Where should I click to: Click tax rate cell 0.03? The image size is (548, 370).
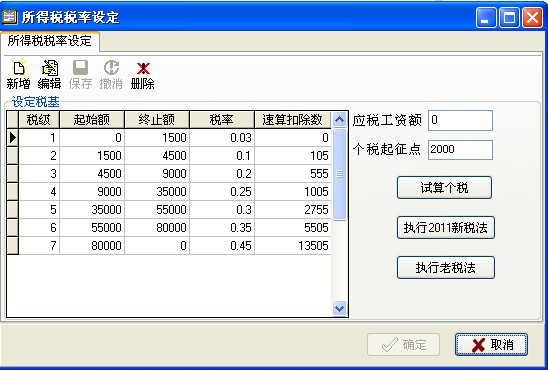click(222, 138)
